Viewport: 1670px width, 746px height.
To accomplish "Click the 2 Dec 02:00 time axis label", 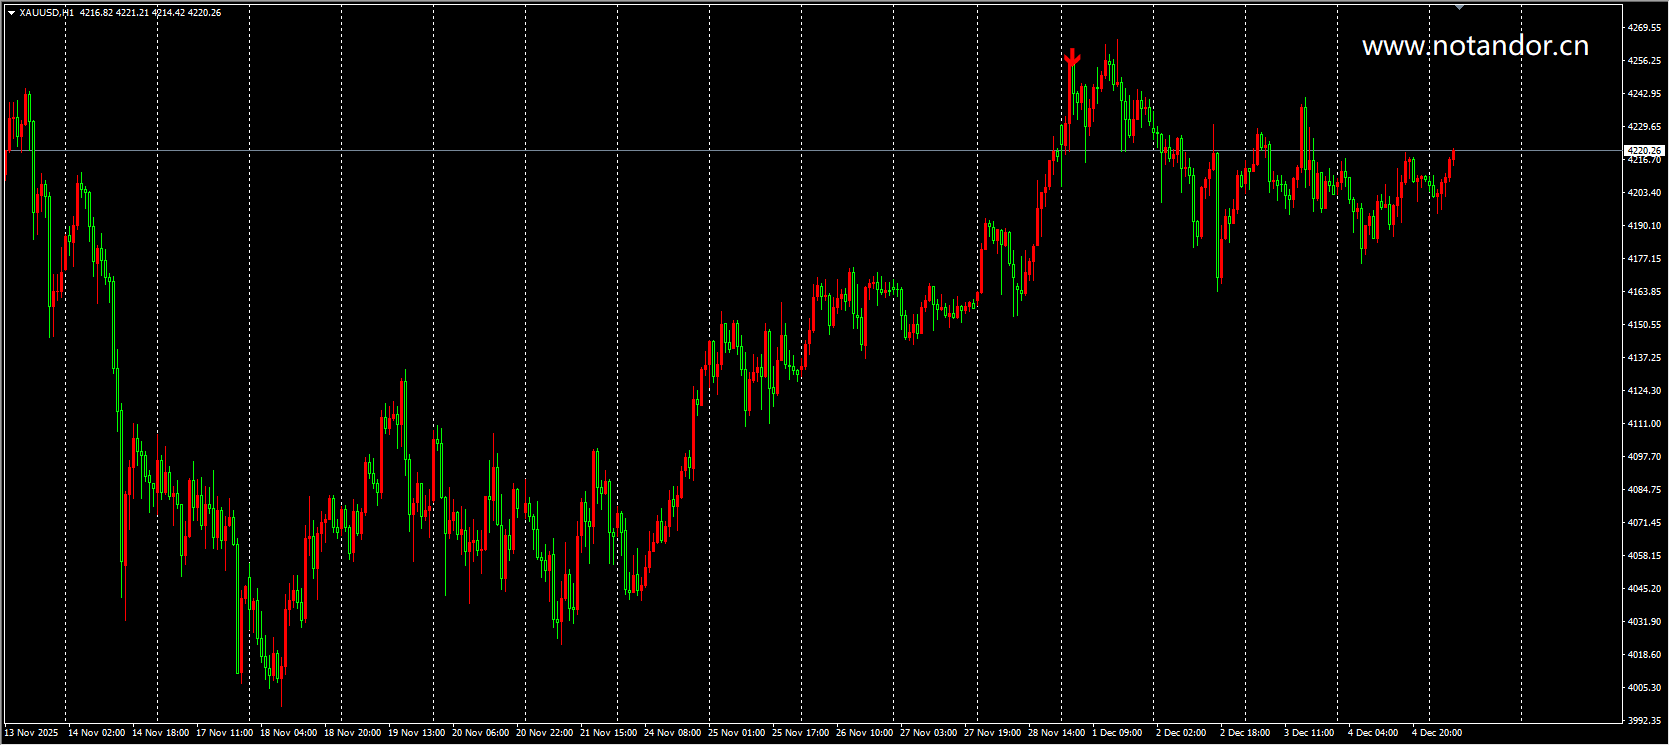I will (x=1181, y=733).
